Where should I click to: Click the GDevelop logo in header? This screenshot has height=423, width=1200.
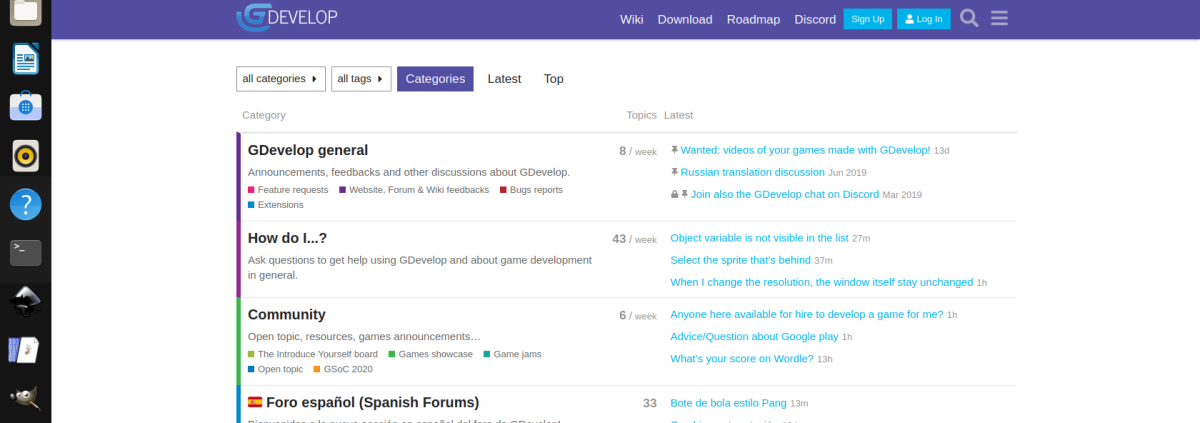tap(286, 17)
